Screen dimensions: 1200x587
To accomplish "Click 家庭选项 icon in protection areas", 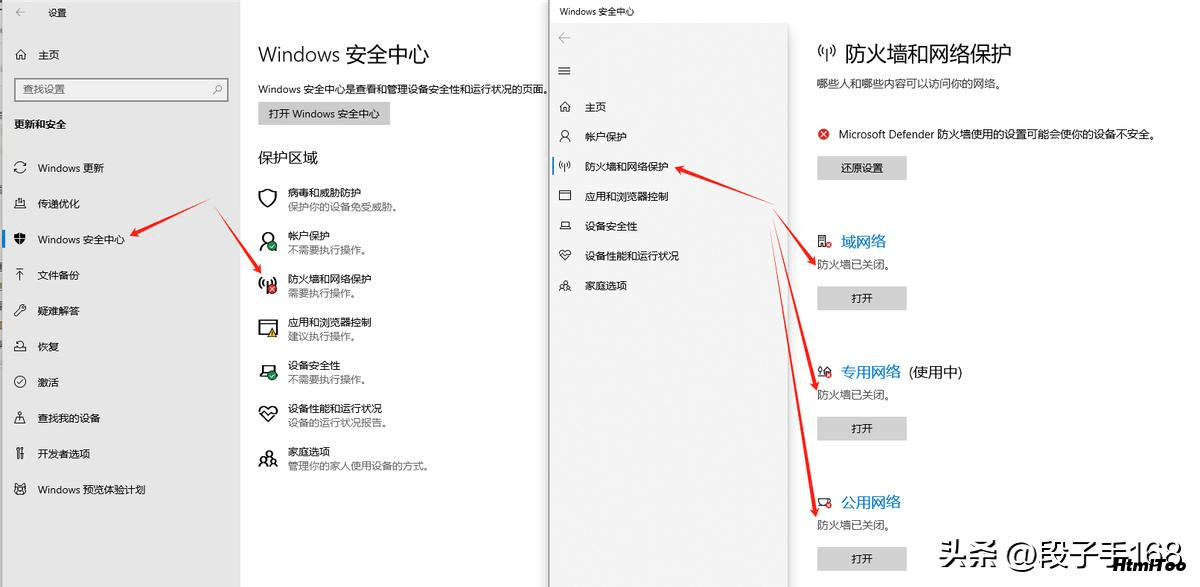I will (267, 458).
